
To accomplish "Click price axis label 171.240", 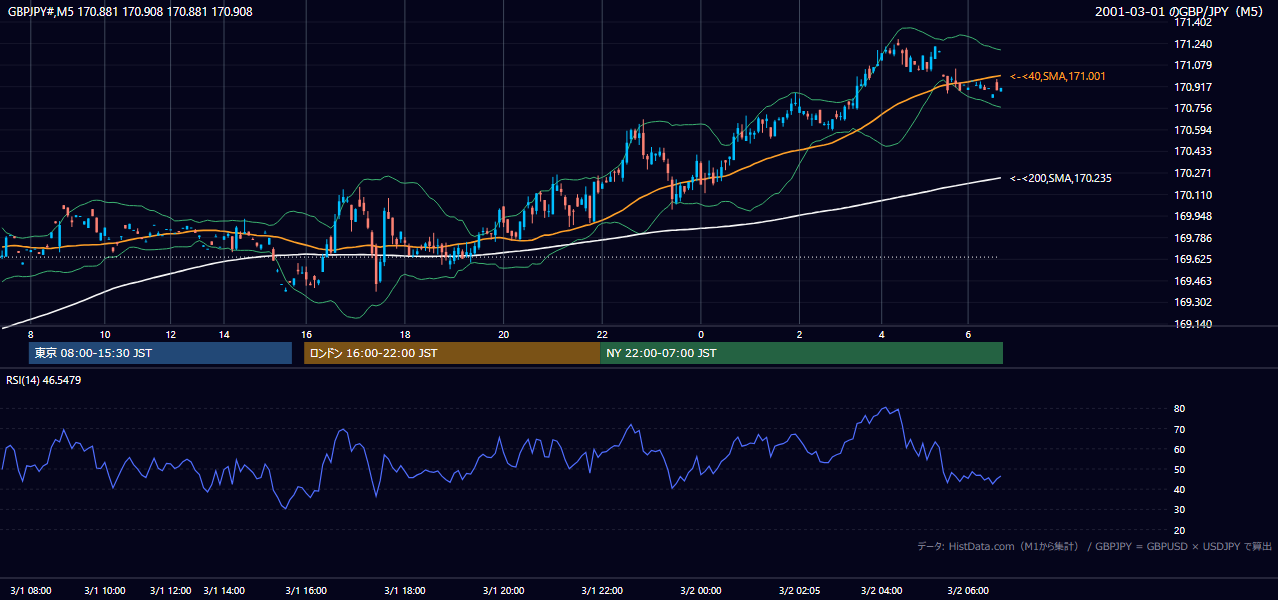I will pyautogui.click(x=1192, y=44).
